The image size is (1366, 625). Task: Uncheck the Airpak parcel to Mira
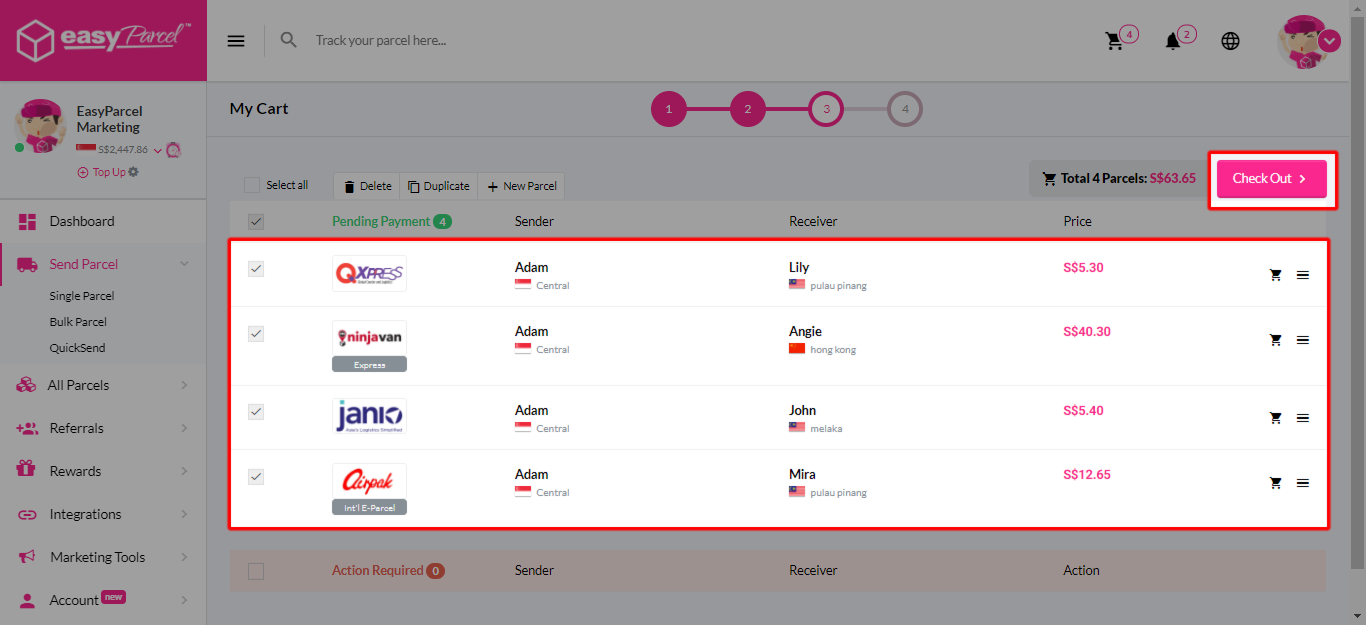tap(256, 477)
